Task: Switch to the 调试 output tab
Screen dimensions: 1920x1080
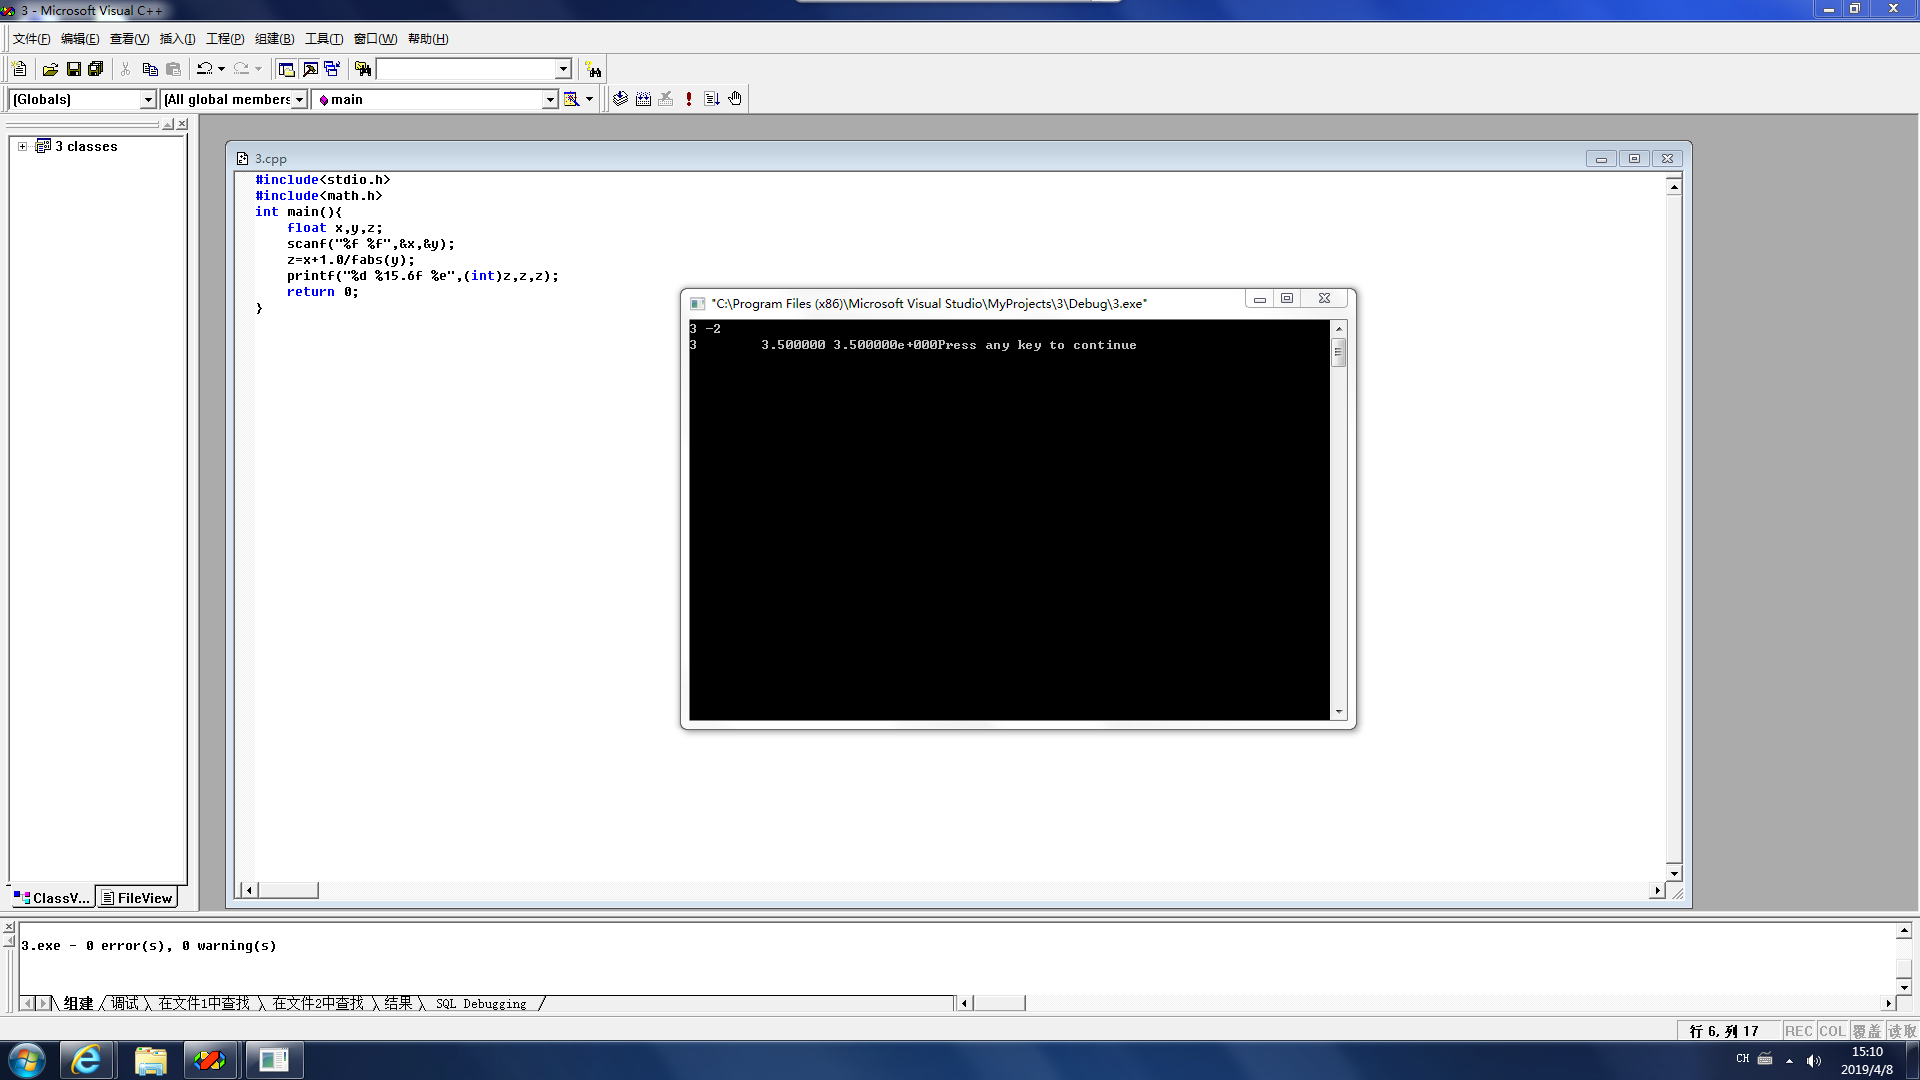Action: (125, 1003)
